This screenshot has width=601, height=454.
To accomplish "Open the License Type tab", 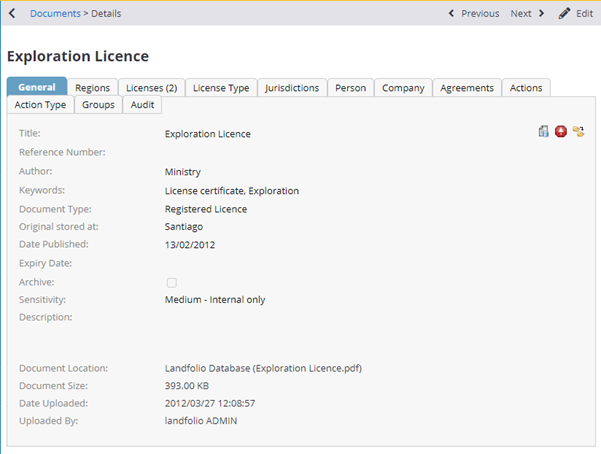I will [x=221, y=88].
